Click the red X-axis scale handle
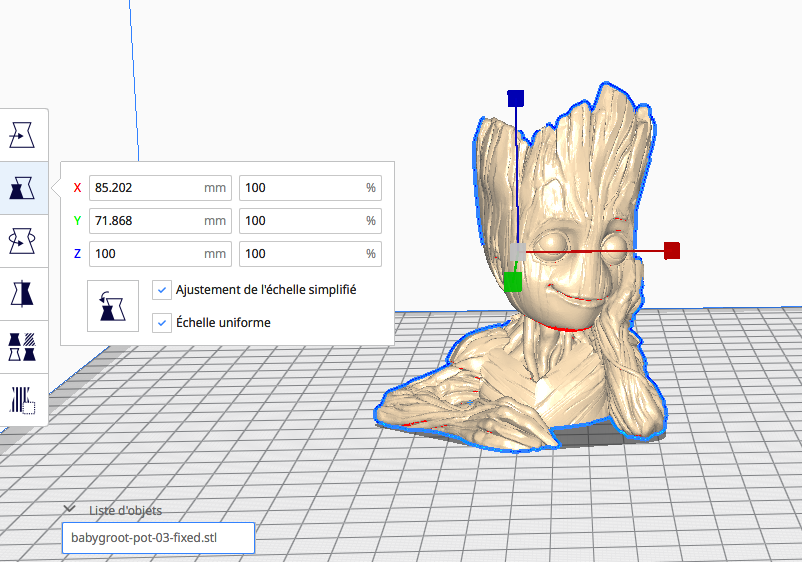 coord(672,251)
